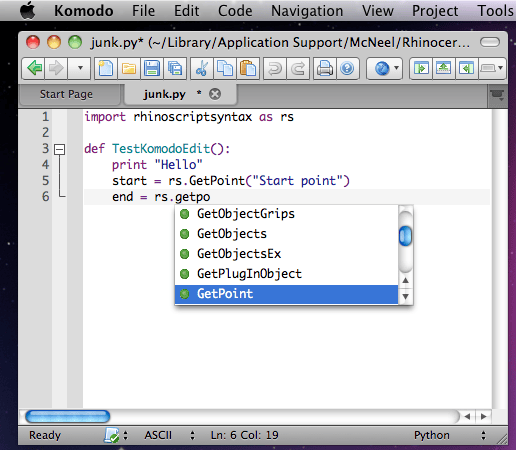The width and height of the screenshot is (516, 450).
Task: Open the Code menu
Action: pyautogui.click(x=235, y=11)
